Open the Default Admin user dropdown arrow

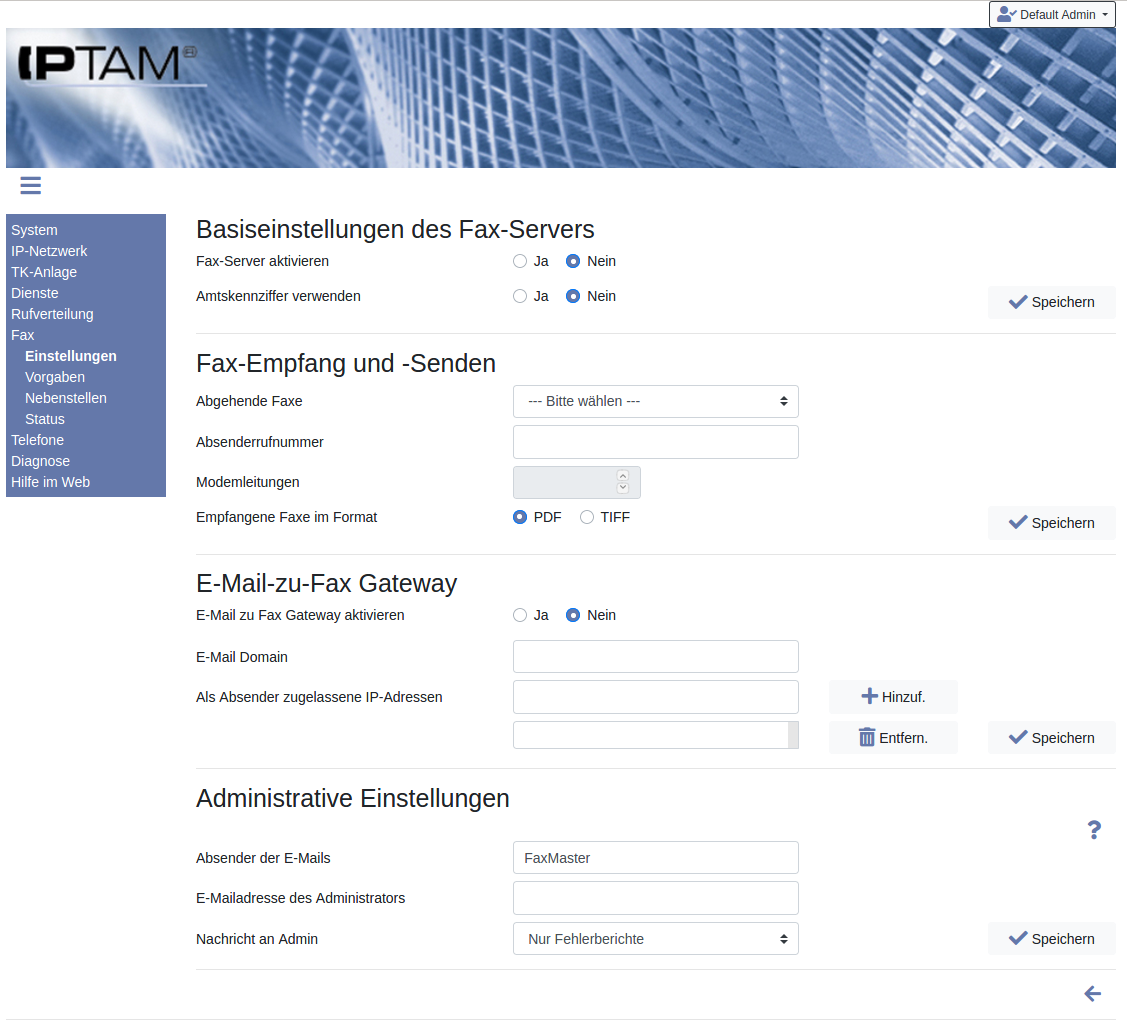pos(1104,15)
